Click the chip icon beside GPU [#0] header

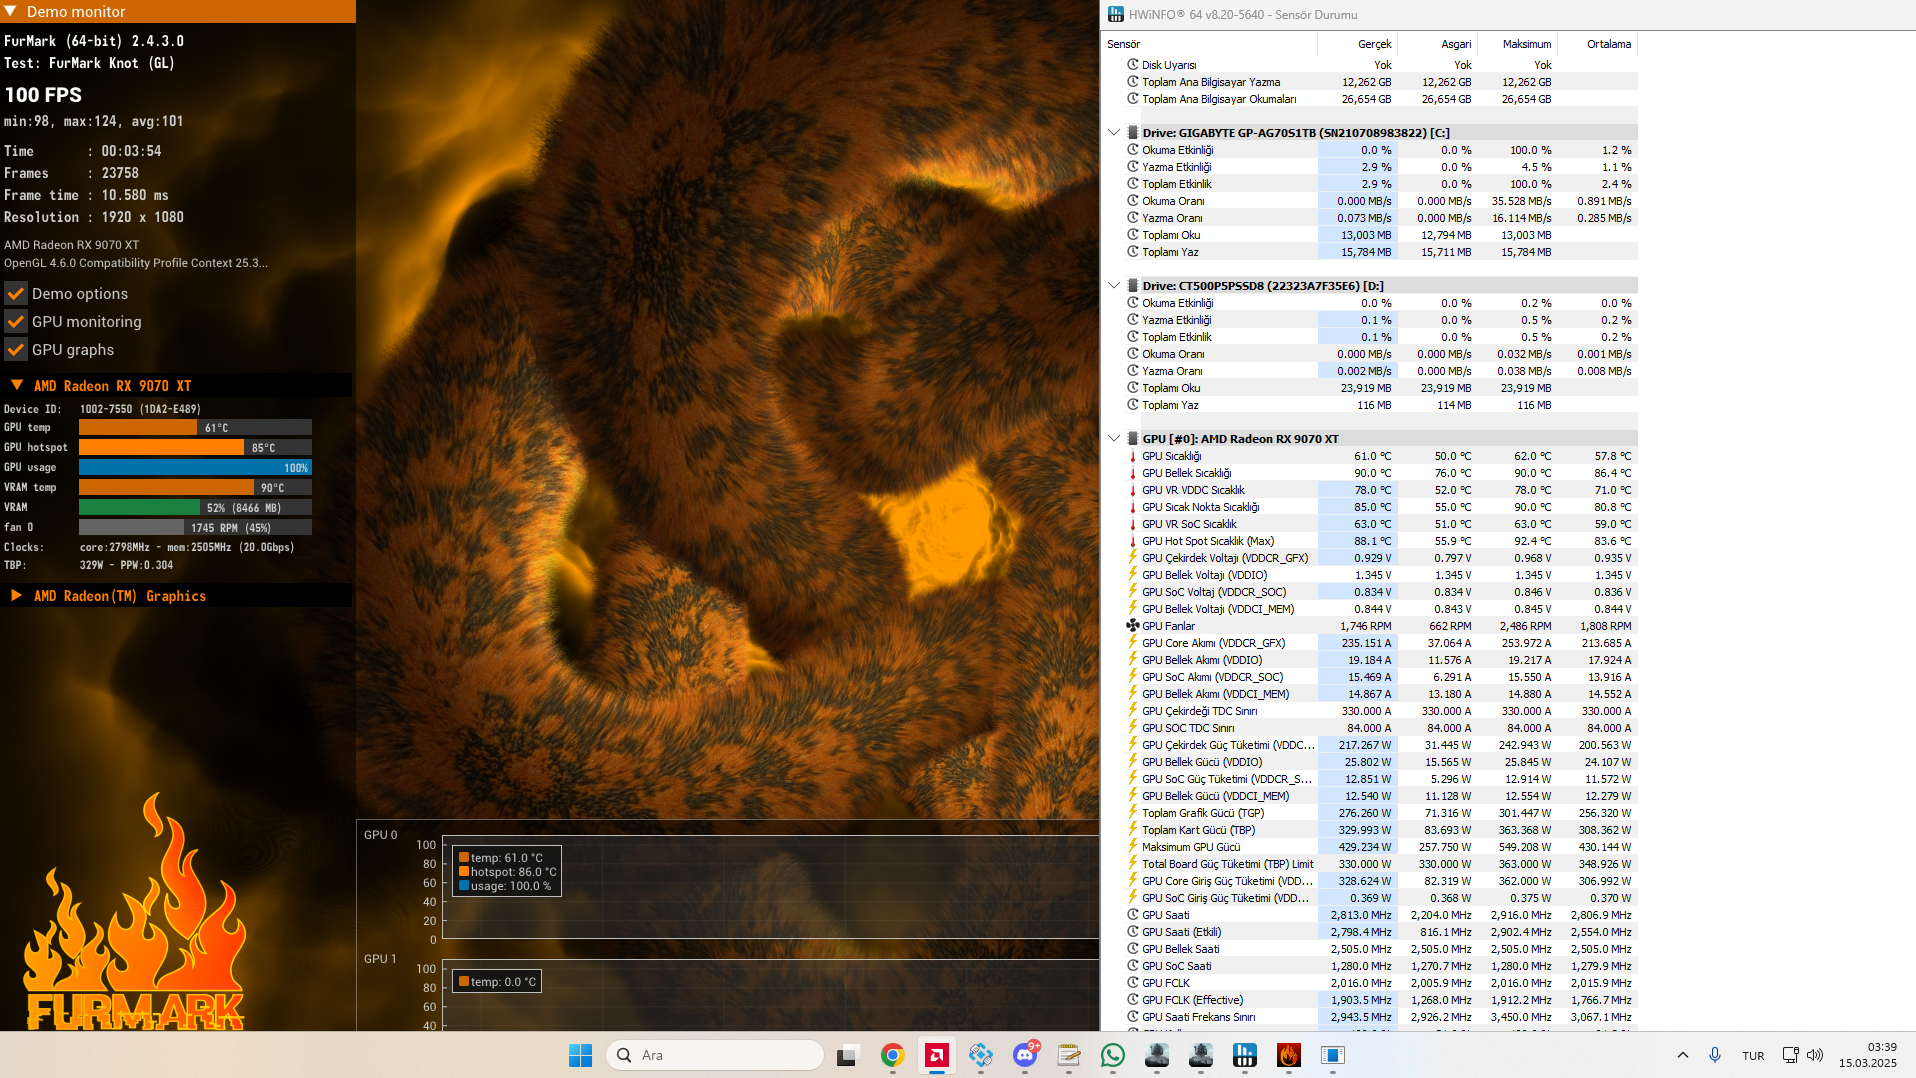pos(1133,438)
